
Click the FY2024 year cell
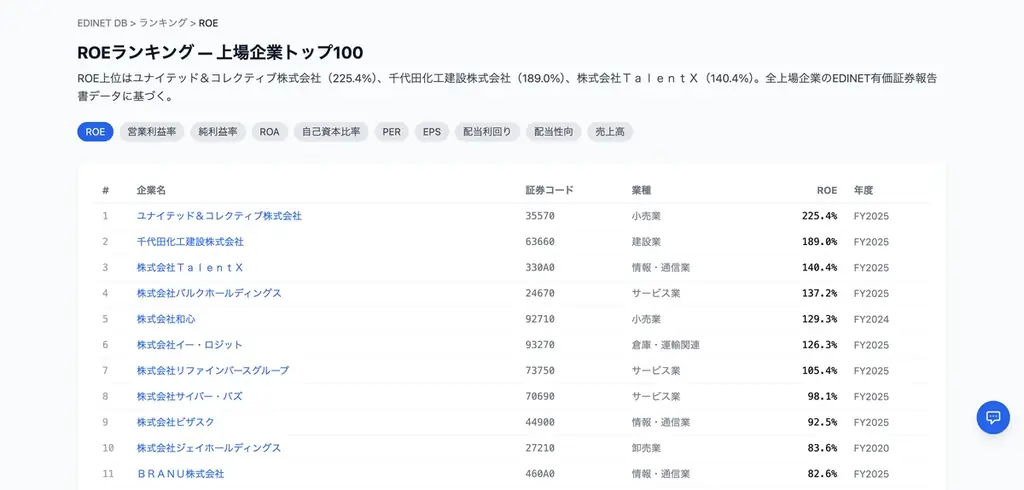871,319
